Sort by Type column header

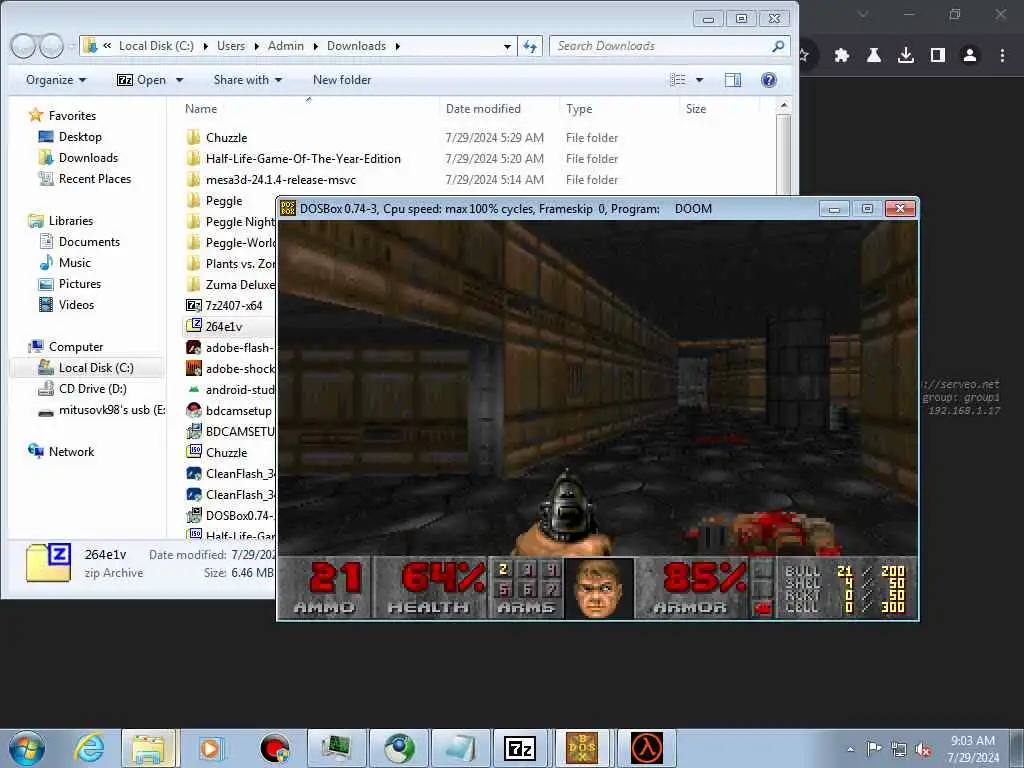coord(618,109)
